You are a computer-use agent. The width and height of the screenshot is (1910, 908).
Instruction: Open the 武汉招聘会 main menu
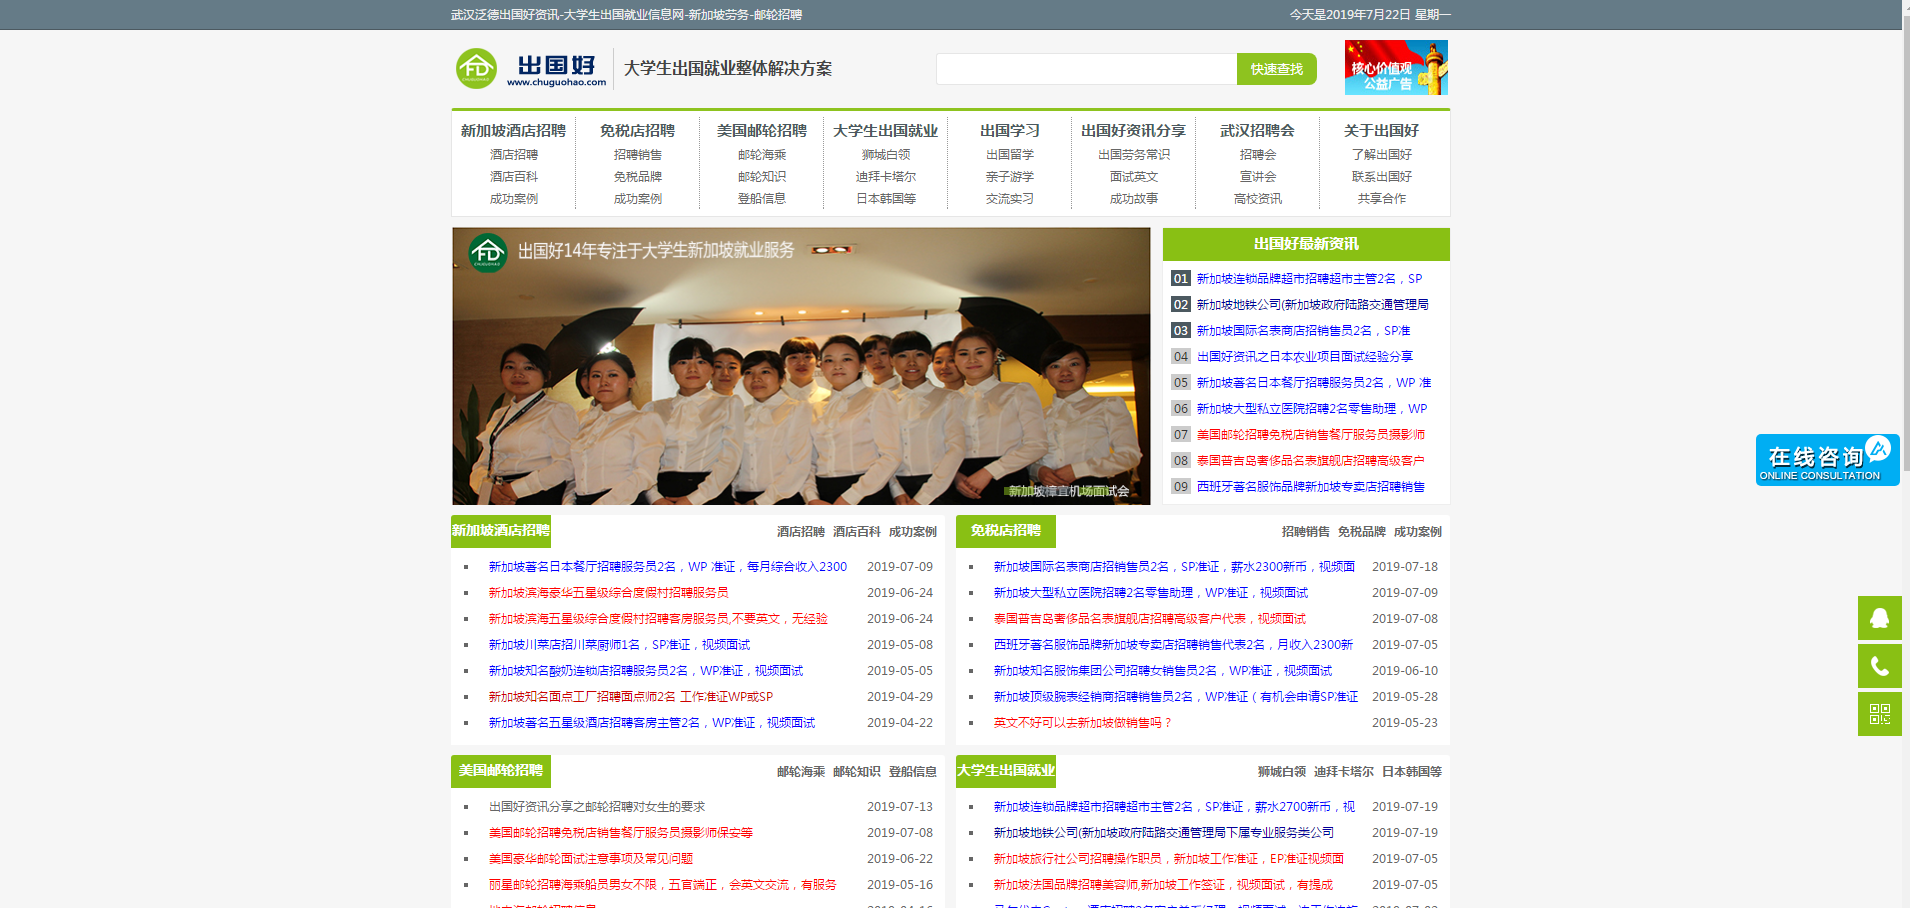[x=1257, y=131]
